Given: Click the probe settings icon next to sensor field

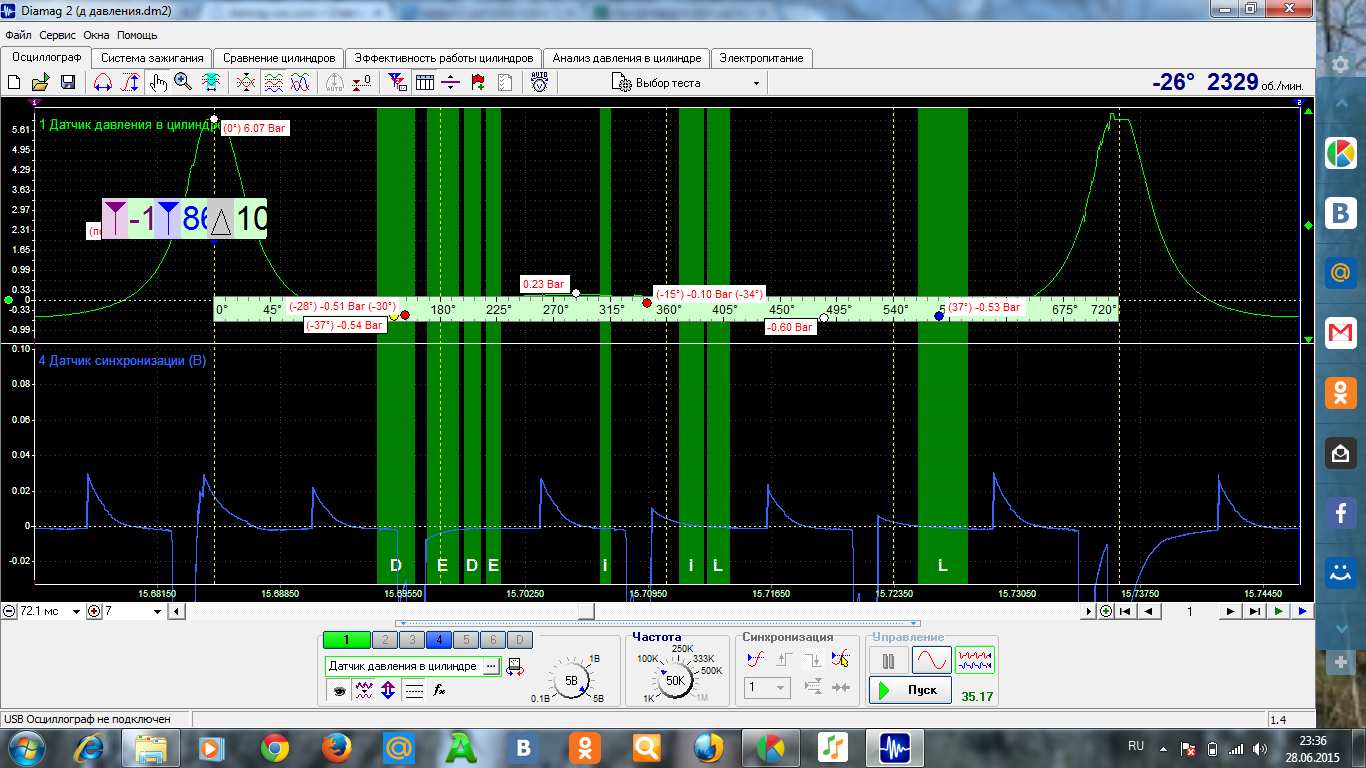Looking at the screenshot, I should (x=514, y=666).
